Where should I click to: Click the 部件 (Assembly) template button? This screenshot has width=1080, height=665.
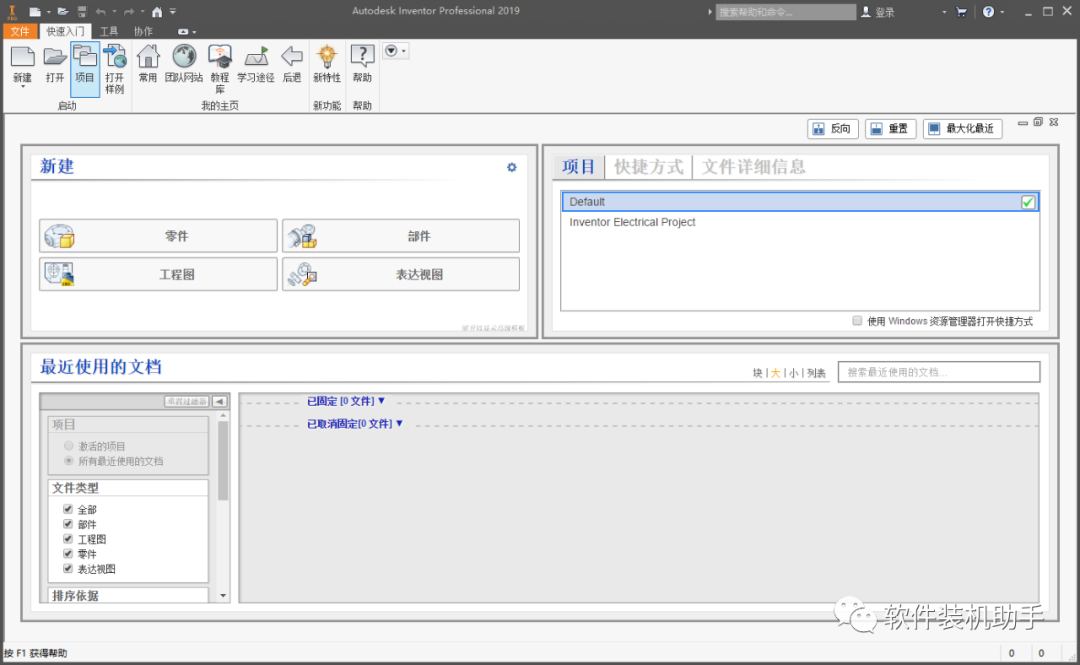click(x=401, y=236)
